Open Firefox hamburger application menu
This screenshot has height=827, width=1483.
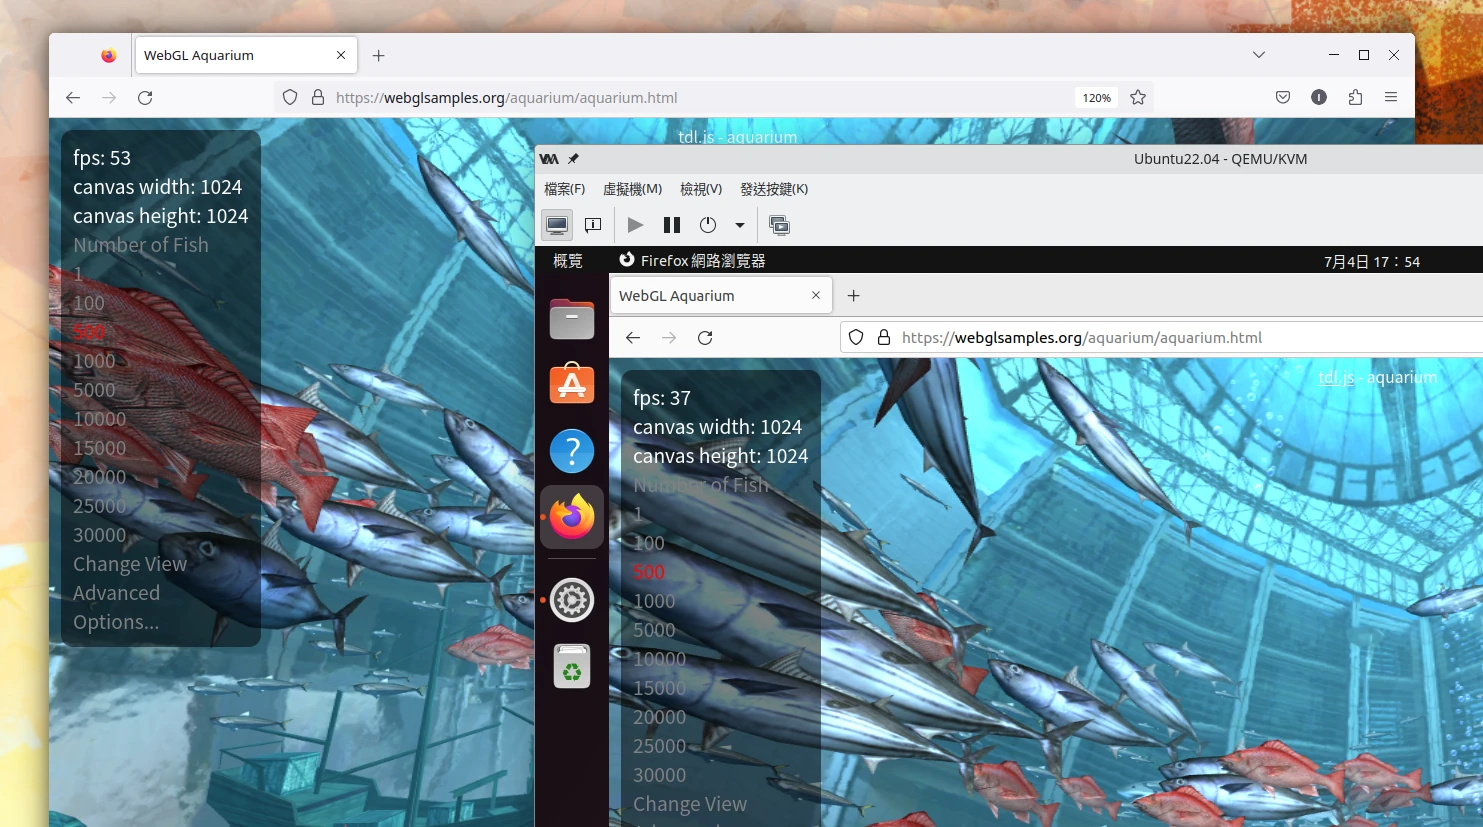click(x=1391, y=97)
